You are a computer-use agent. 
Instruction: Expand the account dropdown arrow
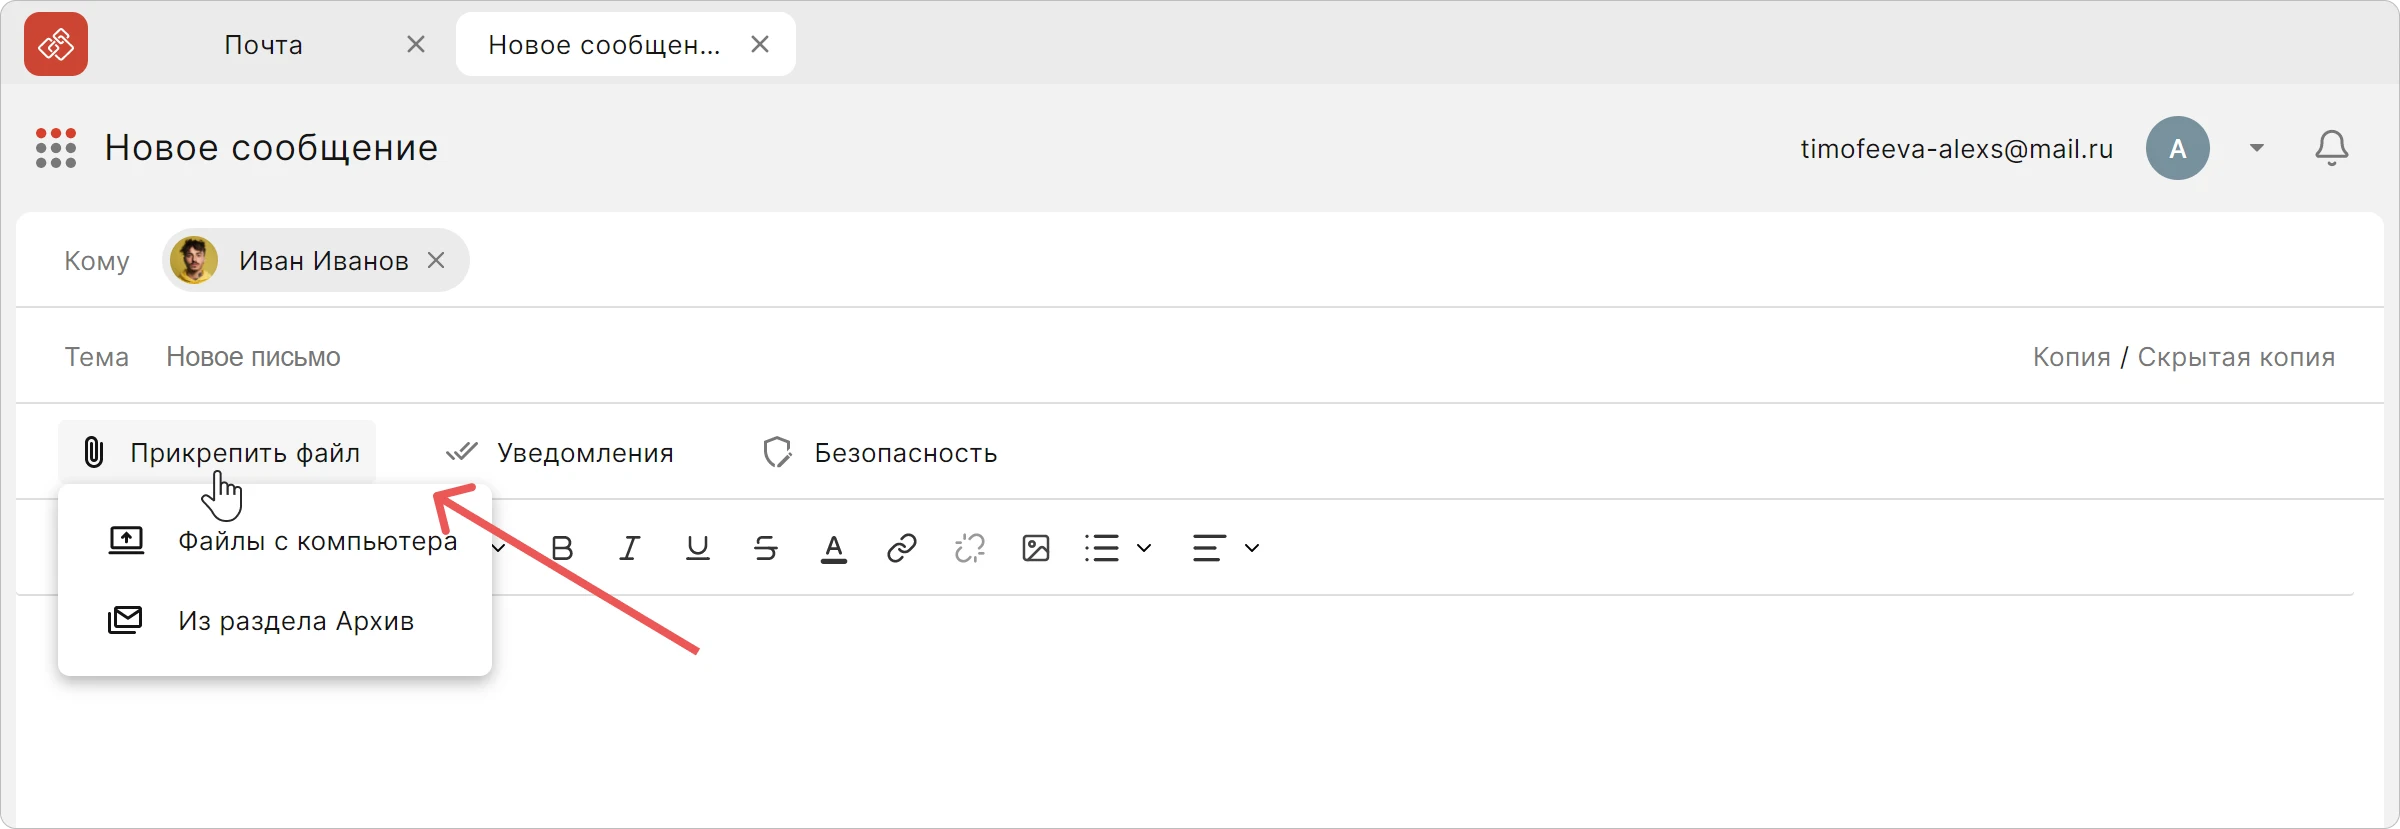point(2257,148)
